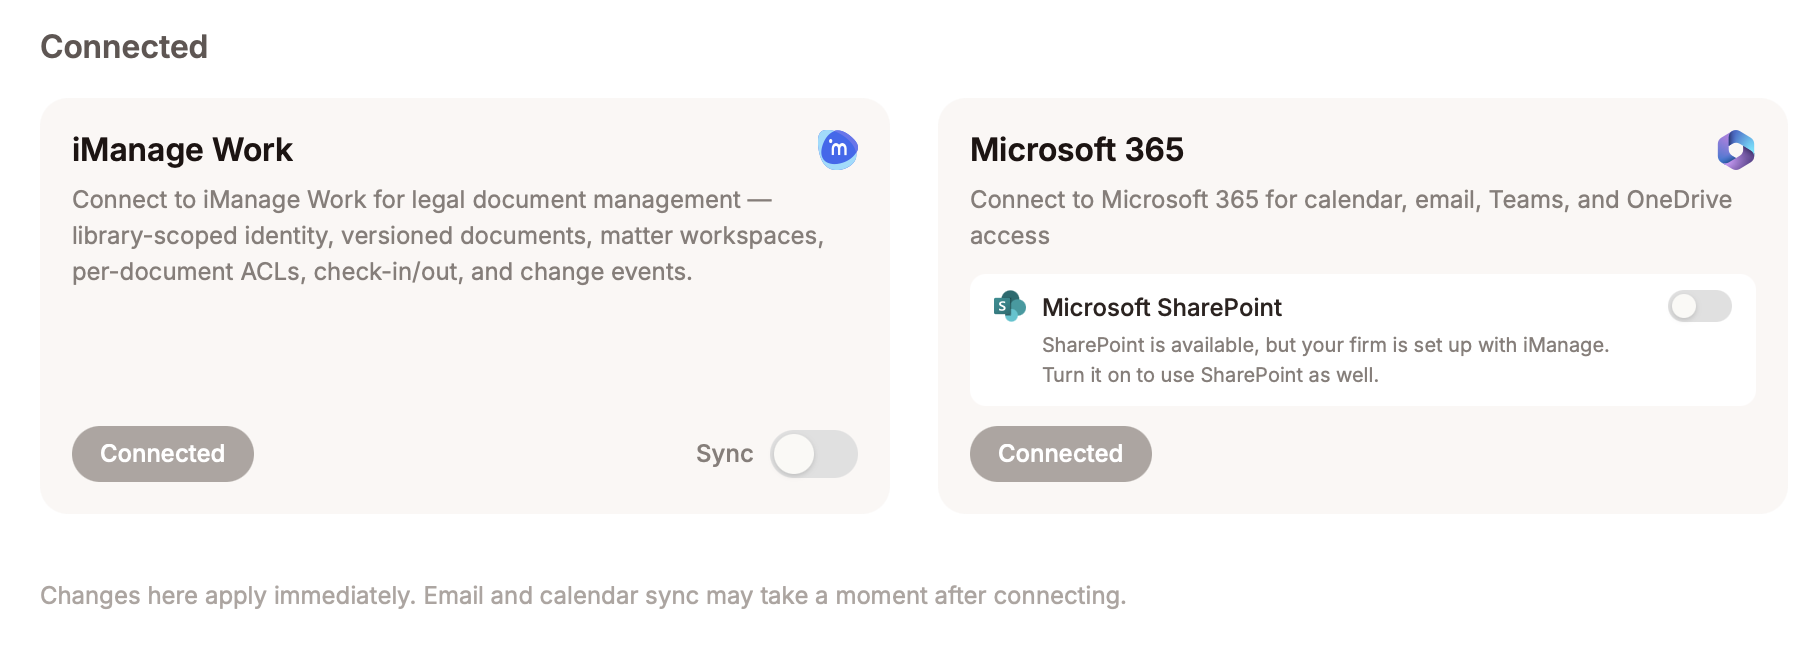
Task: Click the 'SharePoint is available' description text
Action: click(1326, 360)
